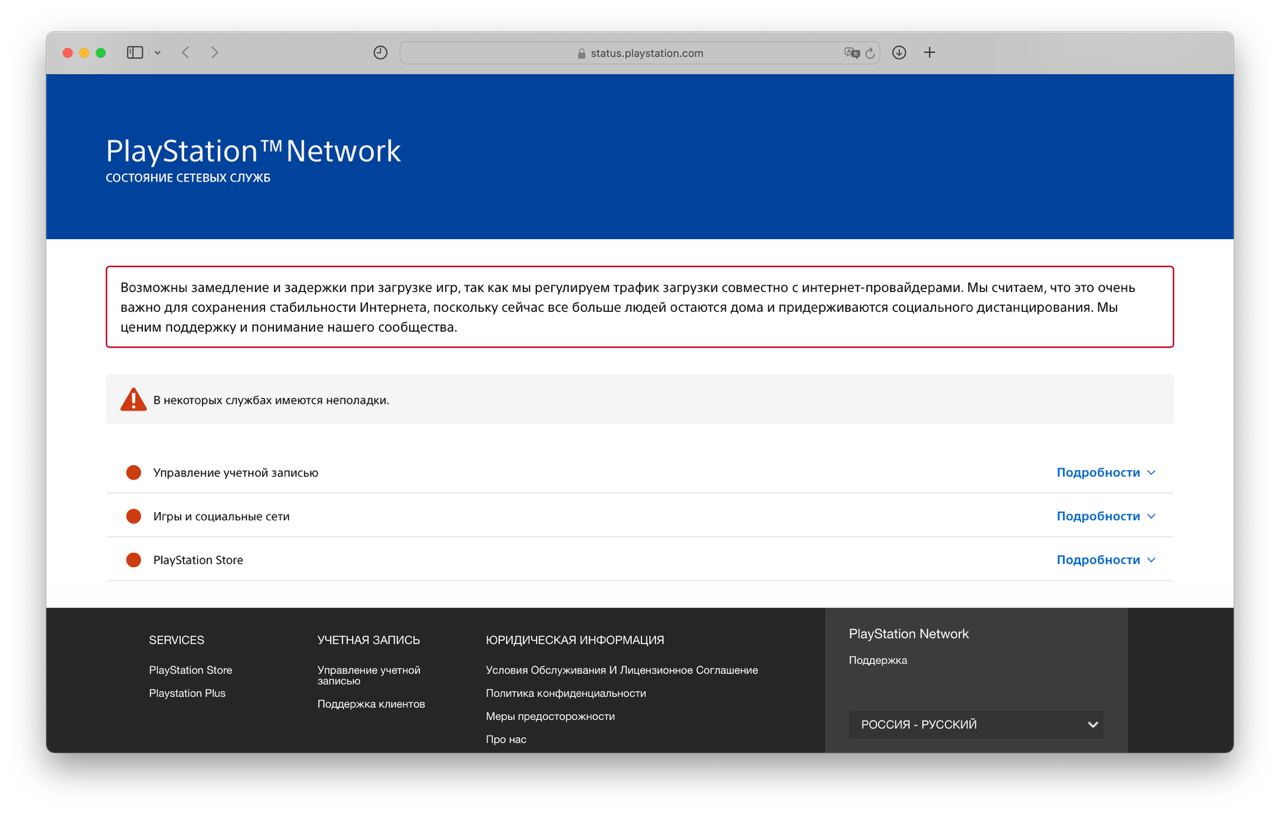Open Про нас footer link

click(x=506, y=739)
